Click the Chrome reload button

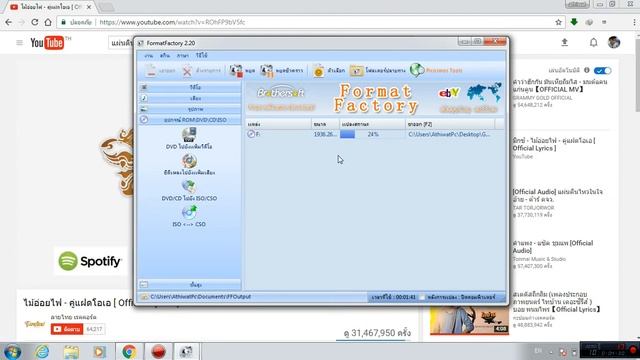35,22
